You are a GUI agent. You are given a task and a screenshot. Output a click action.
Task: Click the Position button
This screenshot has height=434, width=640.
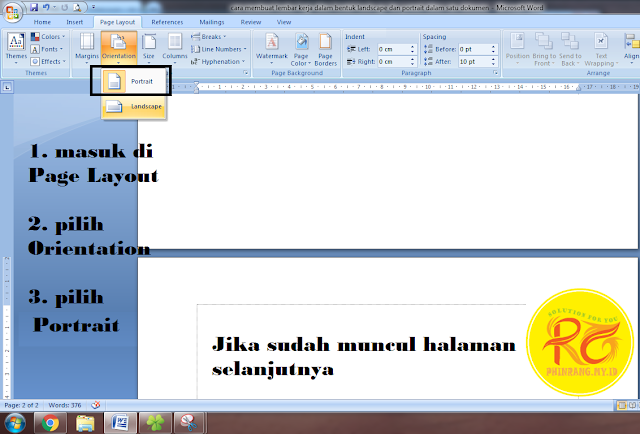518,49
